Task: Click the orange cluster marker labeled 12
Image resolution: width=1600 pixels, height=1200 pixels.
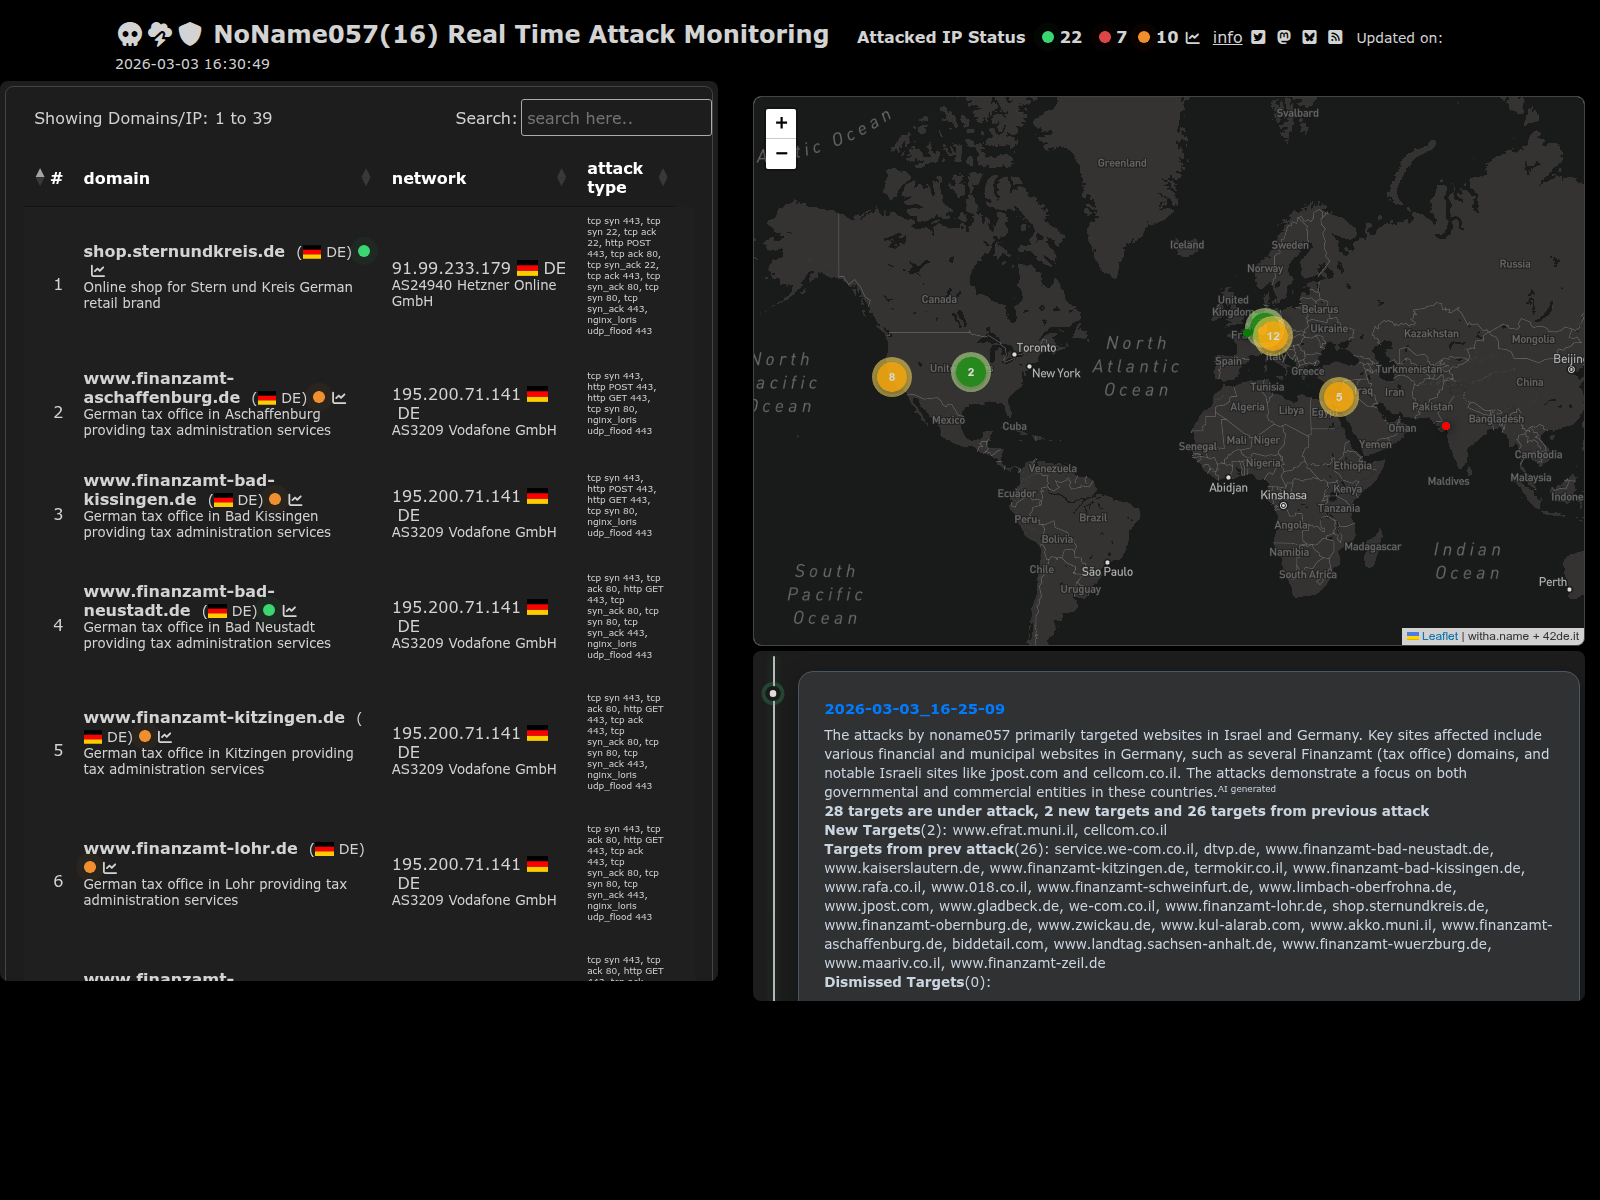Action: click(1272, 336)
